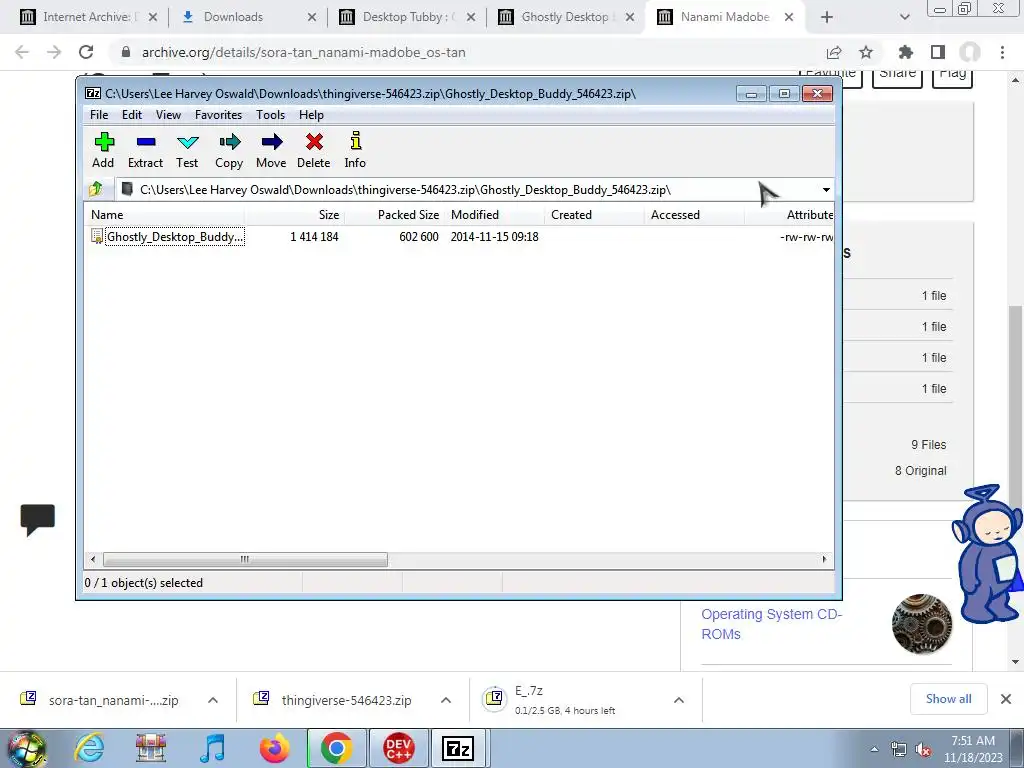This screenshot has width=1024, height=768.
Task: Sort by the Packed Size column
Action: tap(394, 215)
